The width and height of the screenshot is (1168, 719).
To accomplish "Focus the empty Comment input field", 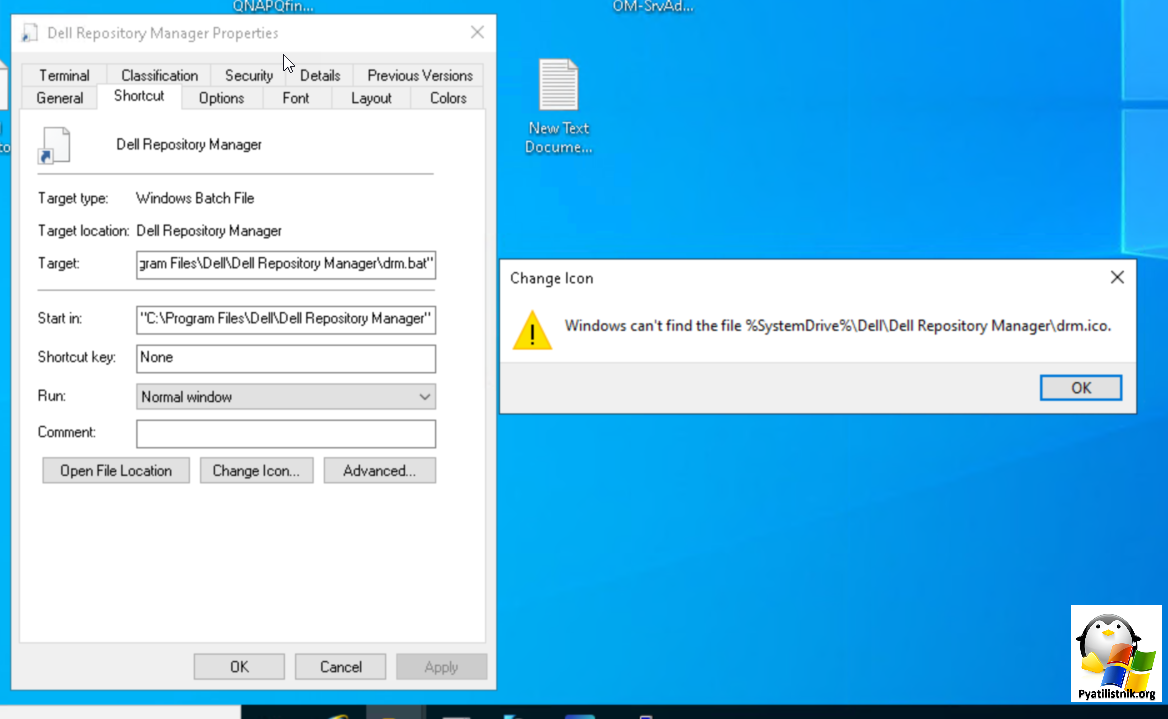I will pyautogui.click(x=286, y=434).
